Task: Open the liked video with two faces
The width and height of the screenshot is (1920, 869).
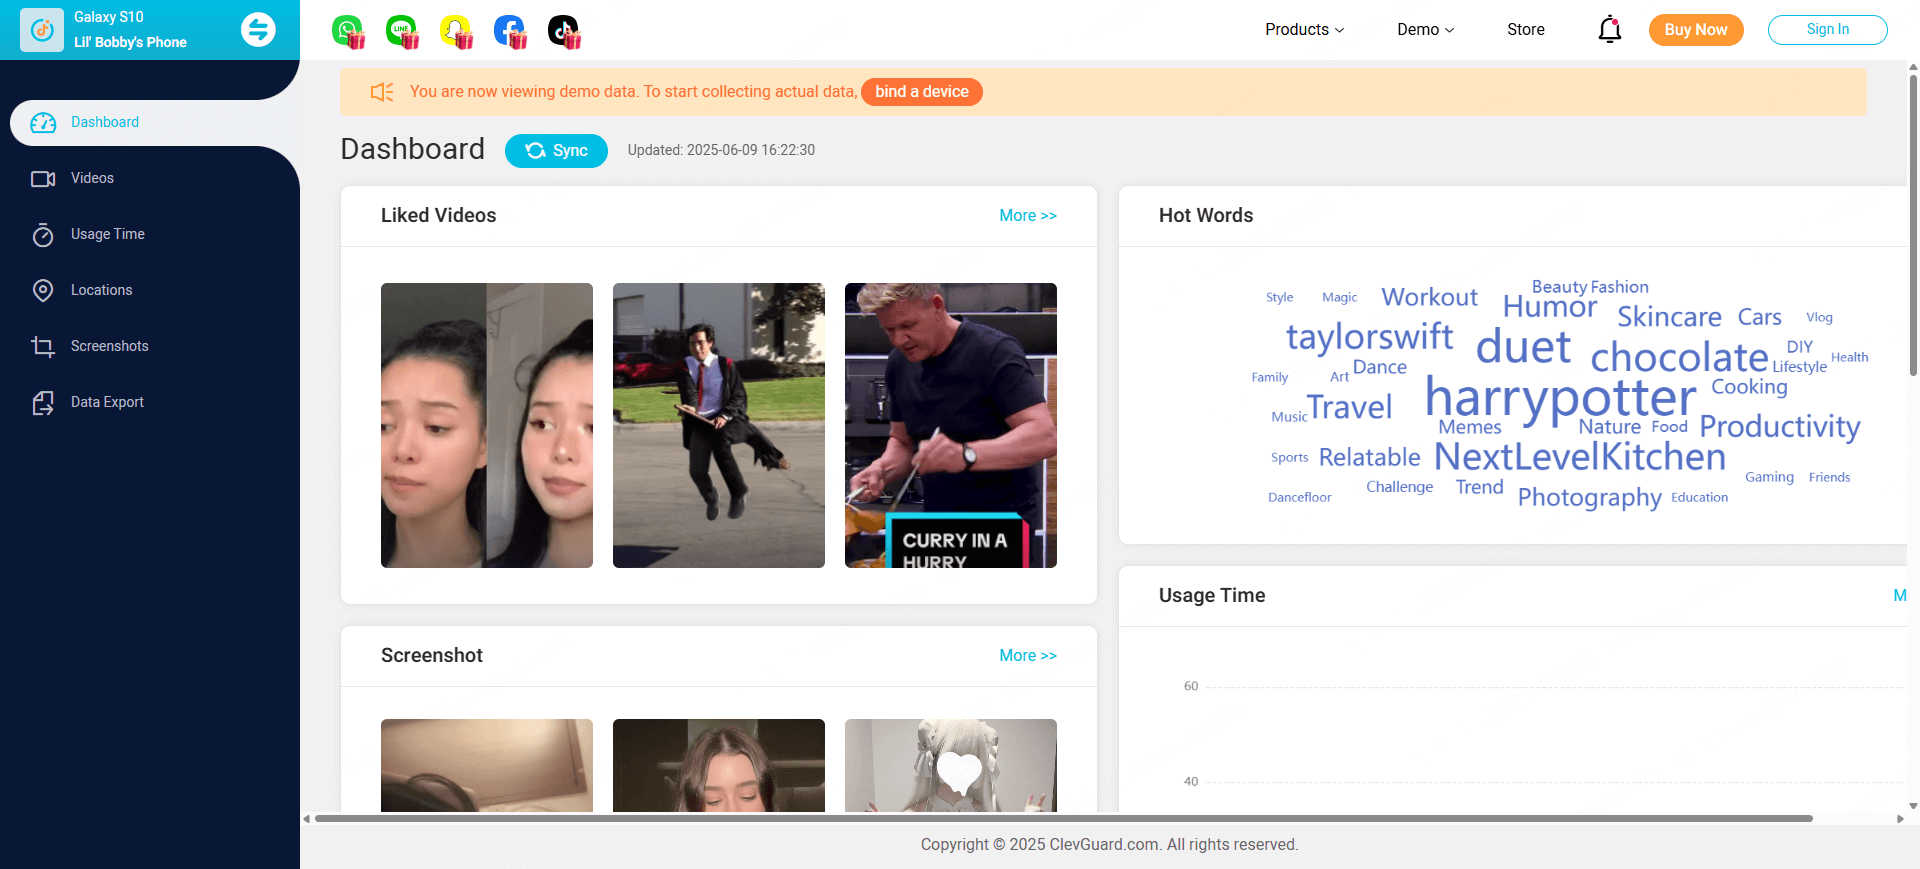Action: [x=487, y=425]
